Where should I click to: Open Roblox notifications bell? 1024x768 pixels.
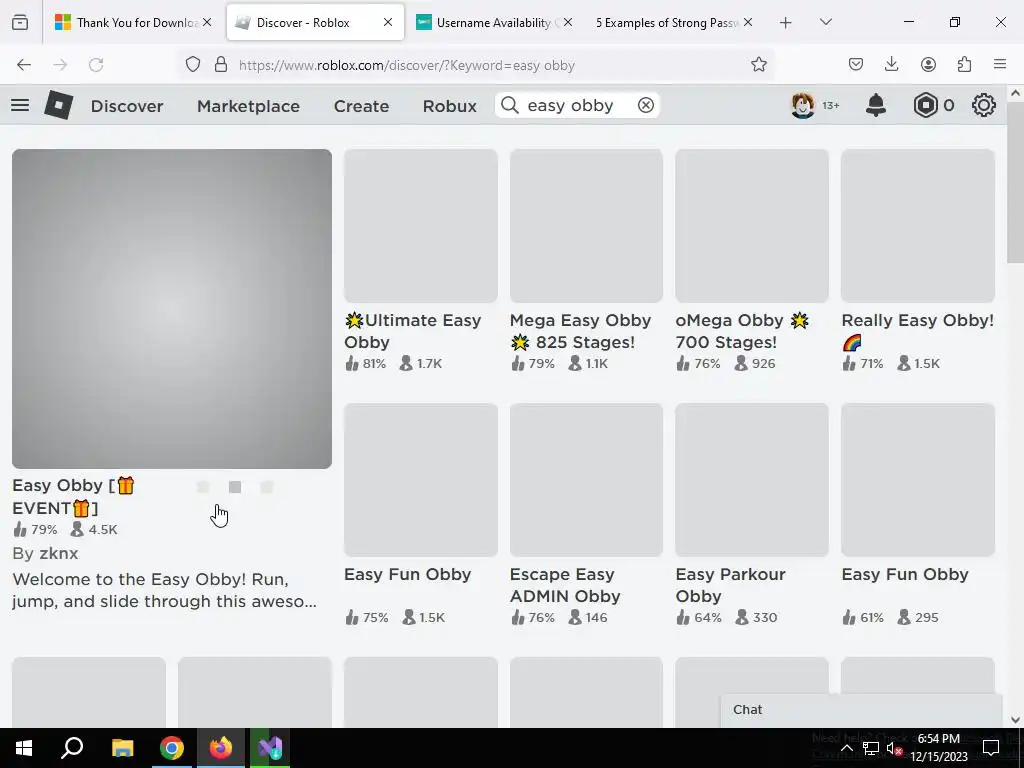(876, 105)
